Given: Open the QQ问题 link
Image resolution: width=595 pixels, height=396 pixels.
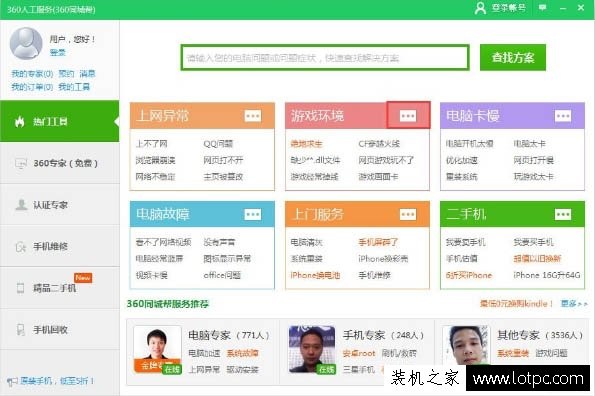Looking at the screenshot, I should [x=218, y=144].
